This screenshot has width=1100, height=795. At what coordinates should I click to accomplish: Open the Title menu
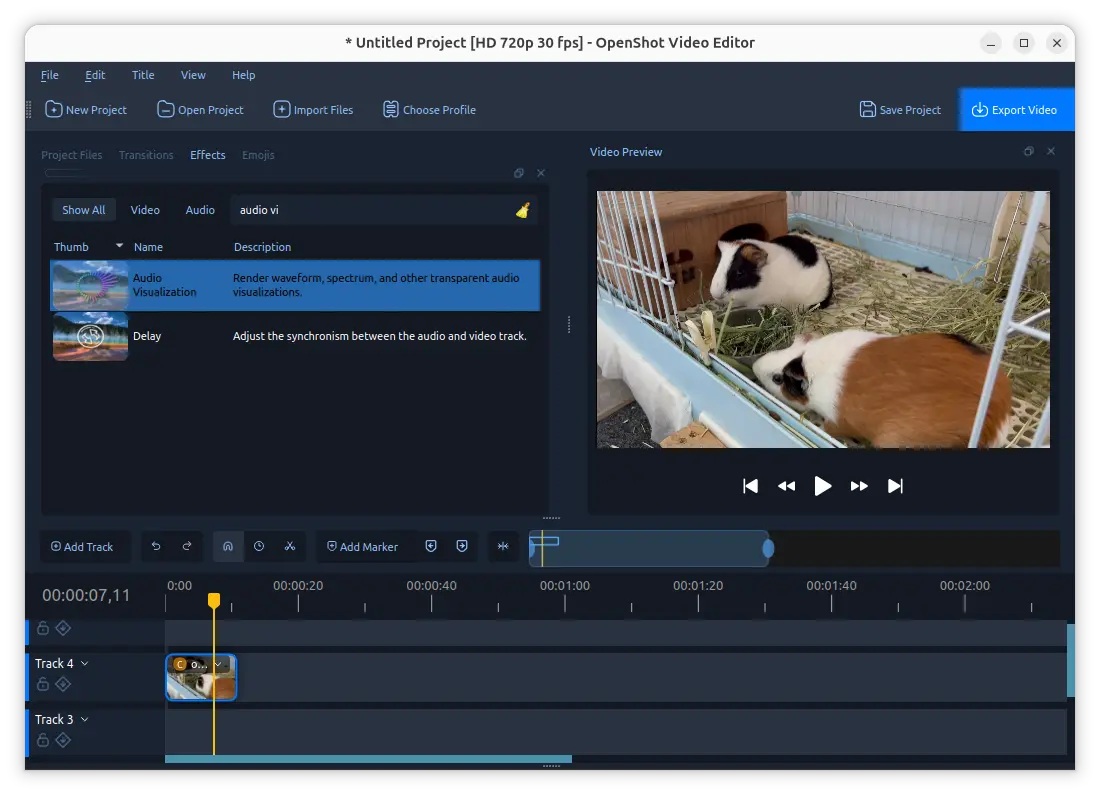click(x=143, y=75)
